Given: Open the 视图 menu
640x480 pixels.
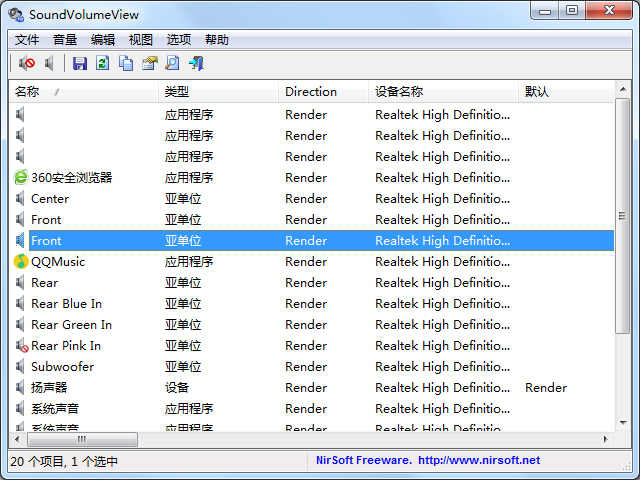Looking at the screenshot, I should tap(141, 40).
